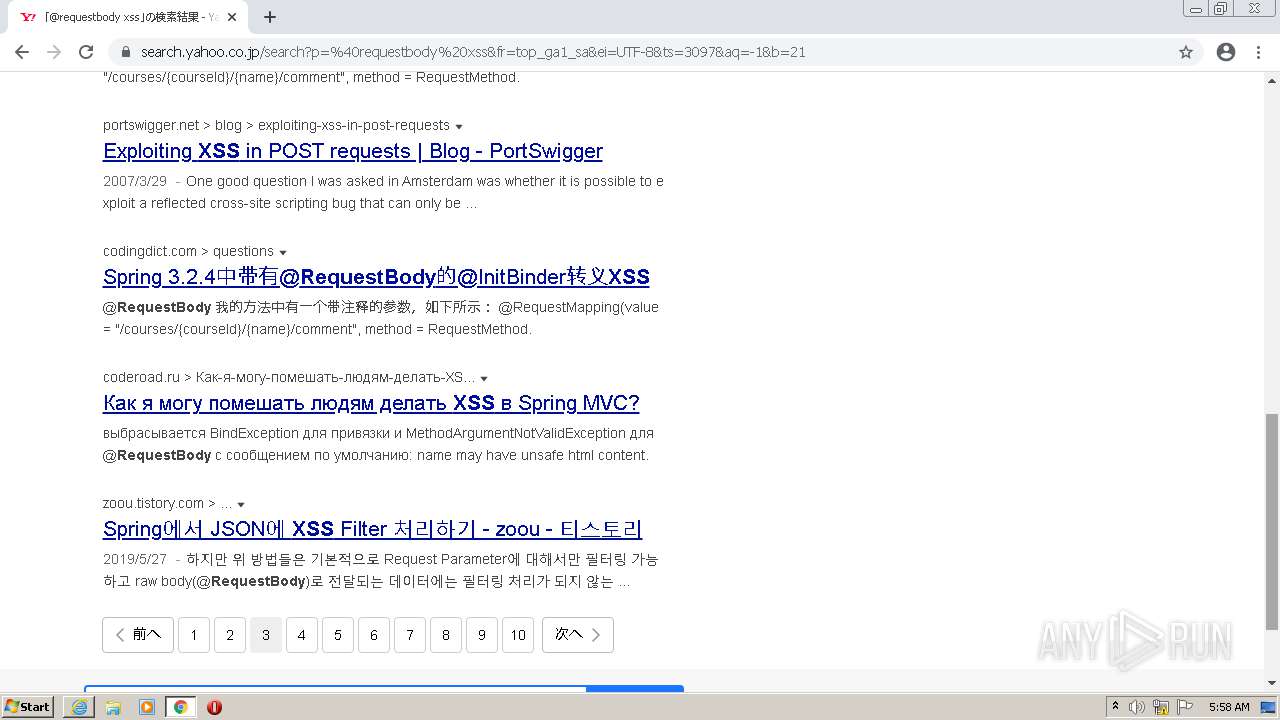This screenshot has height=720, width=1280.
Task: View site info via padlock icon
Action: [126, 52]
